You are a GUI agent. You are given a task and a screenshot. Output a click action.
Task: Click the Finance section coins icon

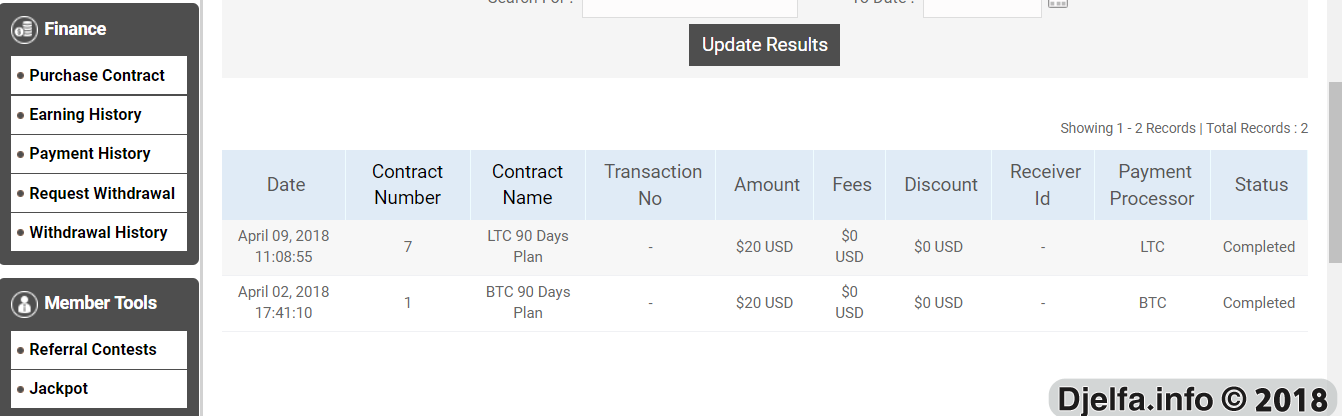(25, 29)
